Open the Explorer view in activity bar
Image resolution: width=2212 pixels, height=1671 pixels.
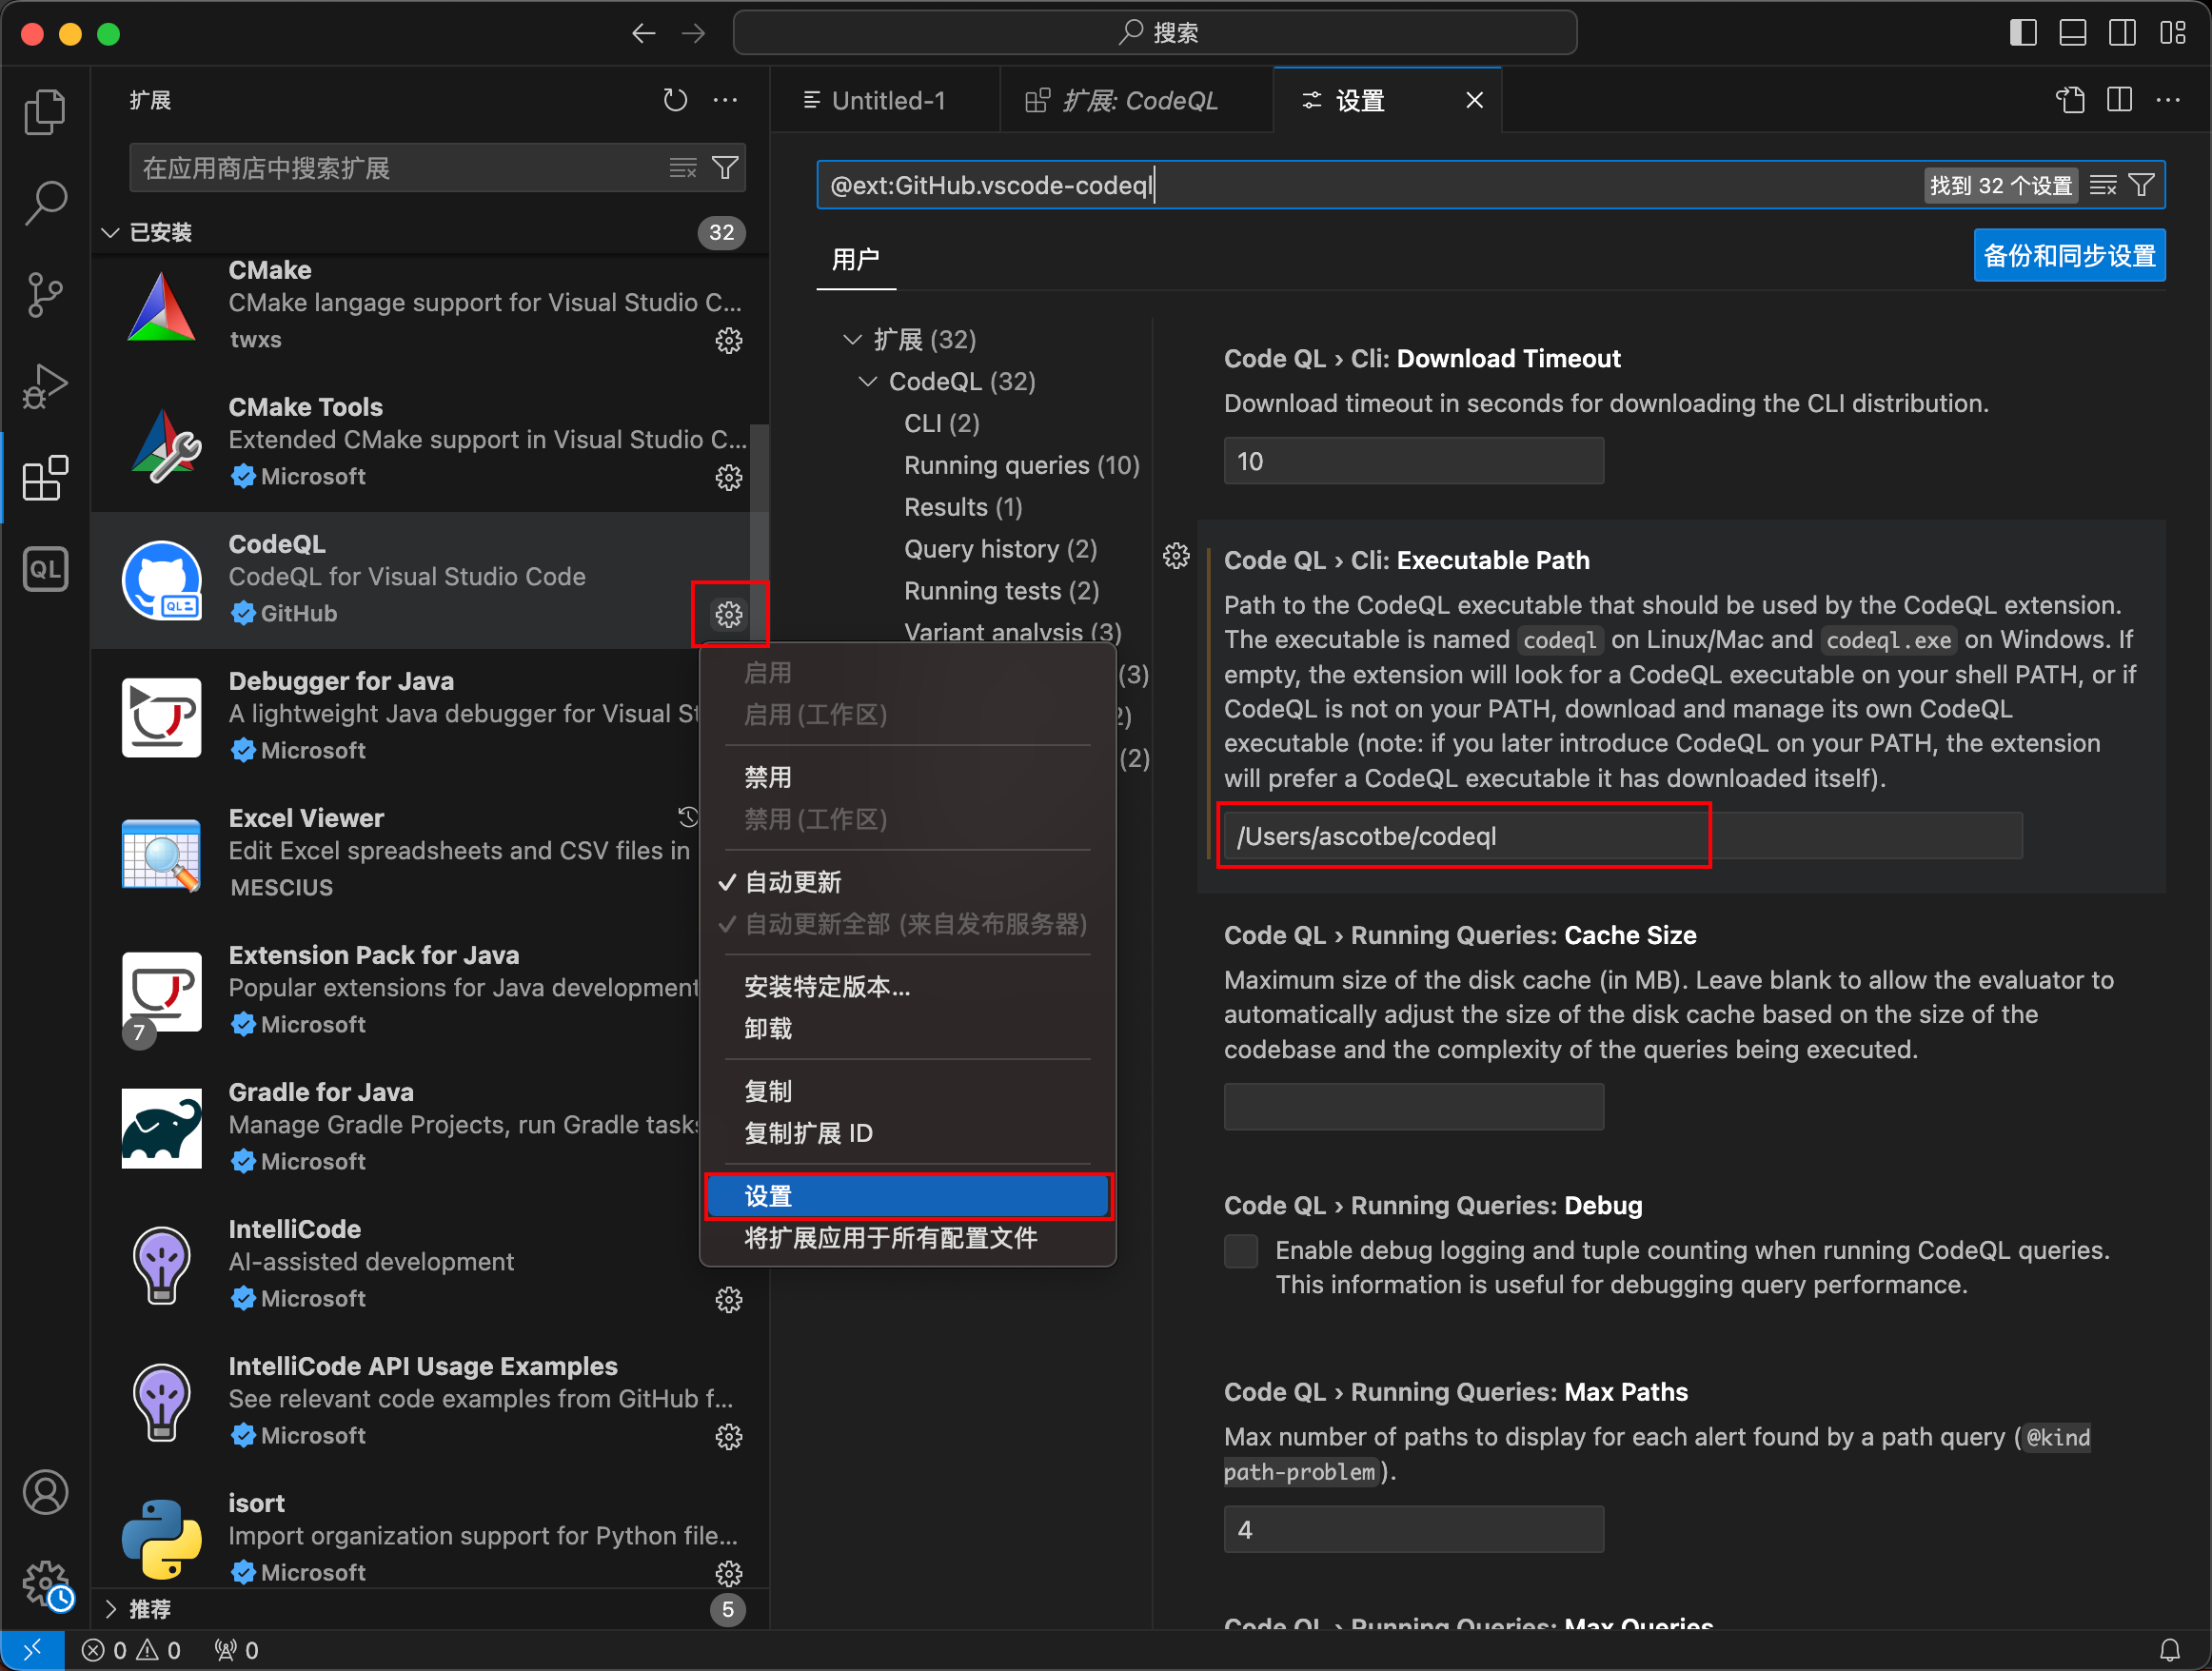[45, 111]
